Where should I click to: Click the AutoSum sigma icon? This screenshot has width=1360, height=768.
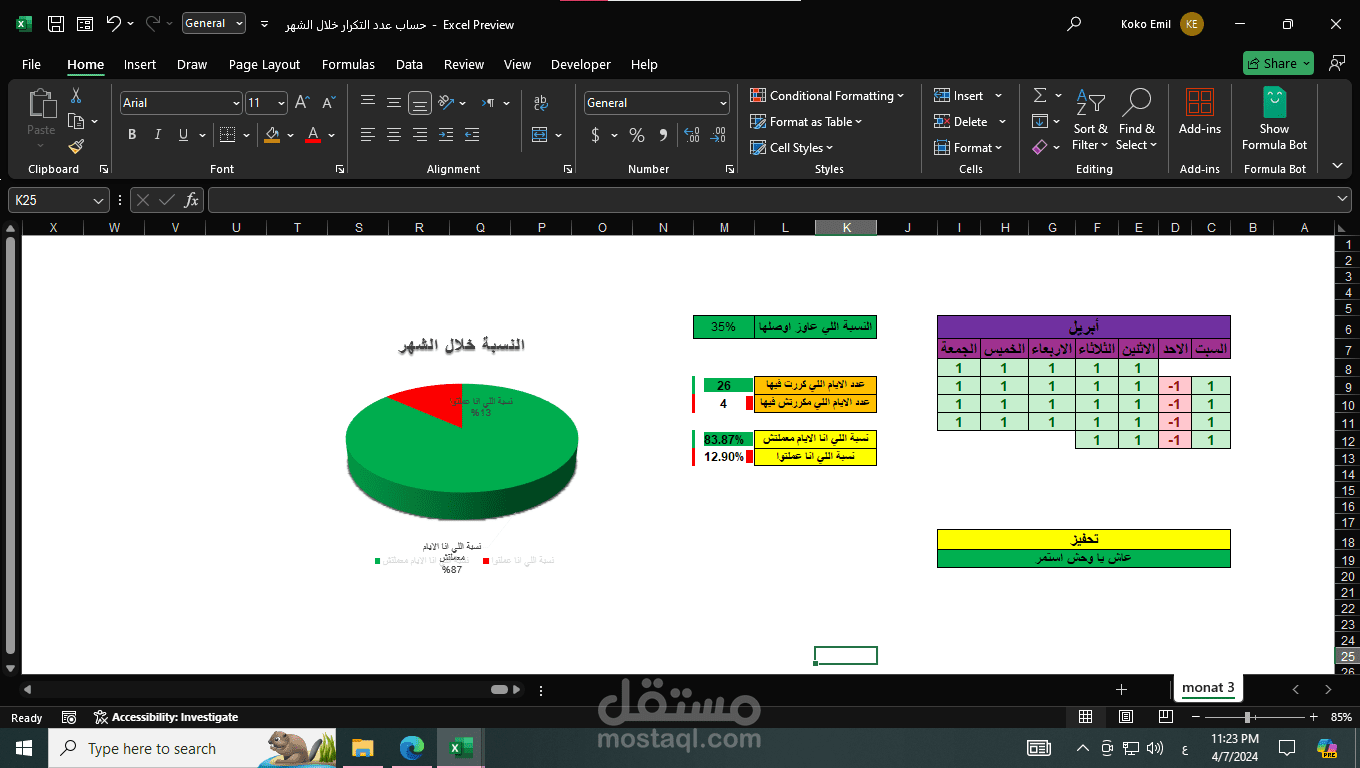1040,95
